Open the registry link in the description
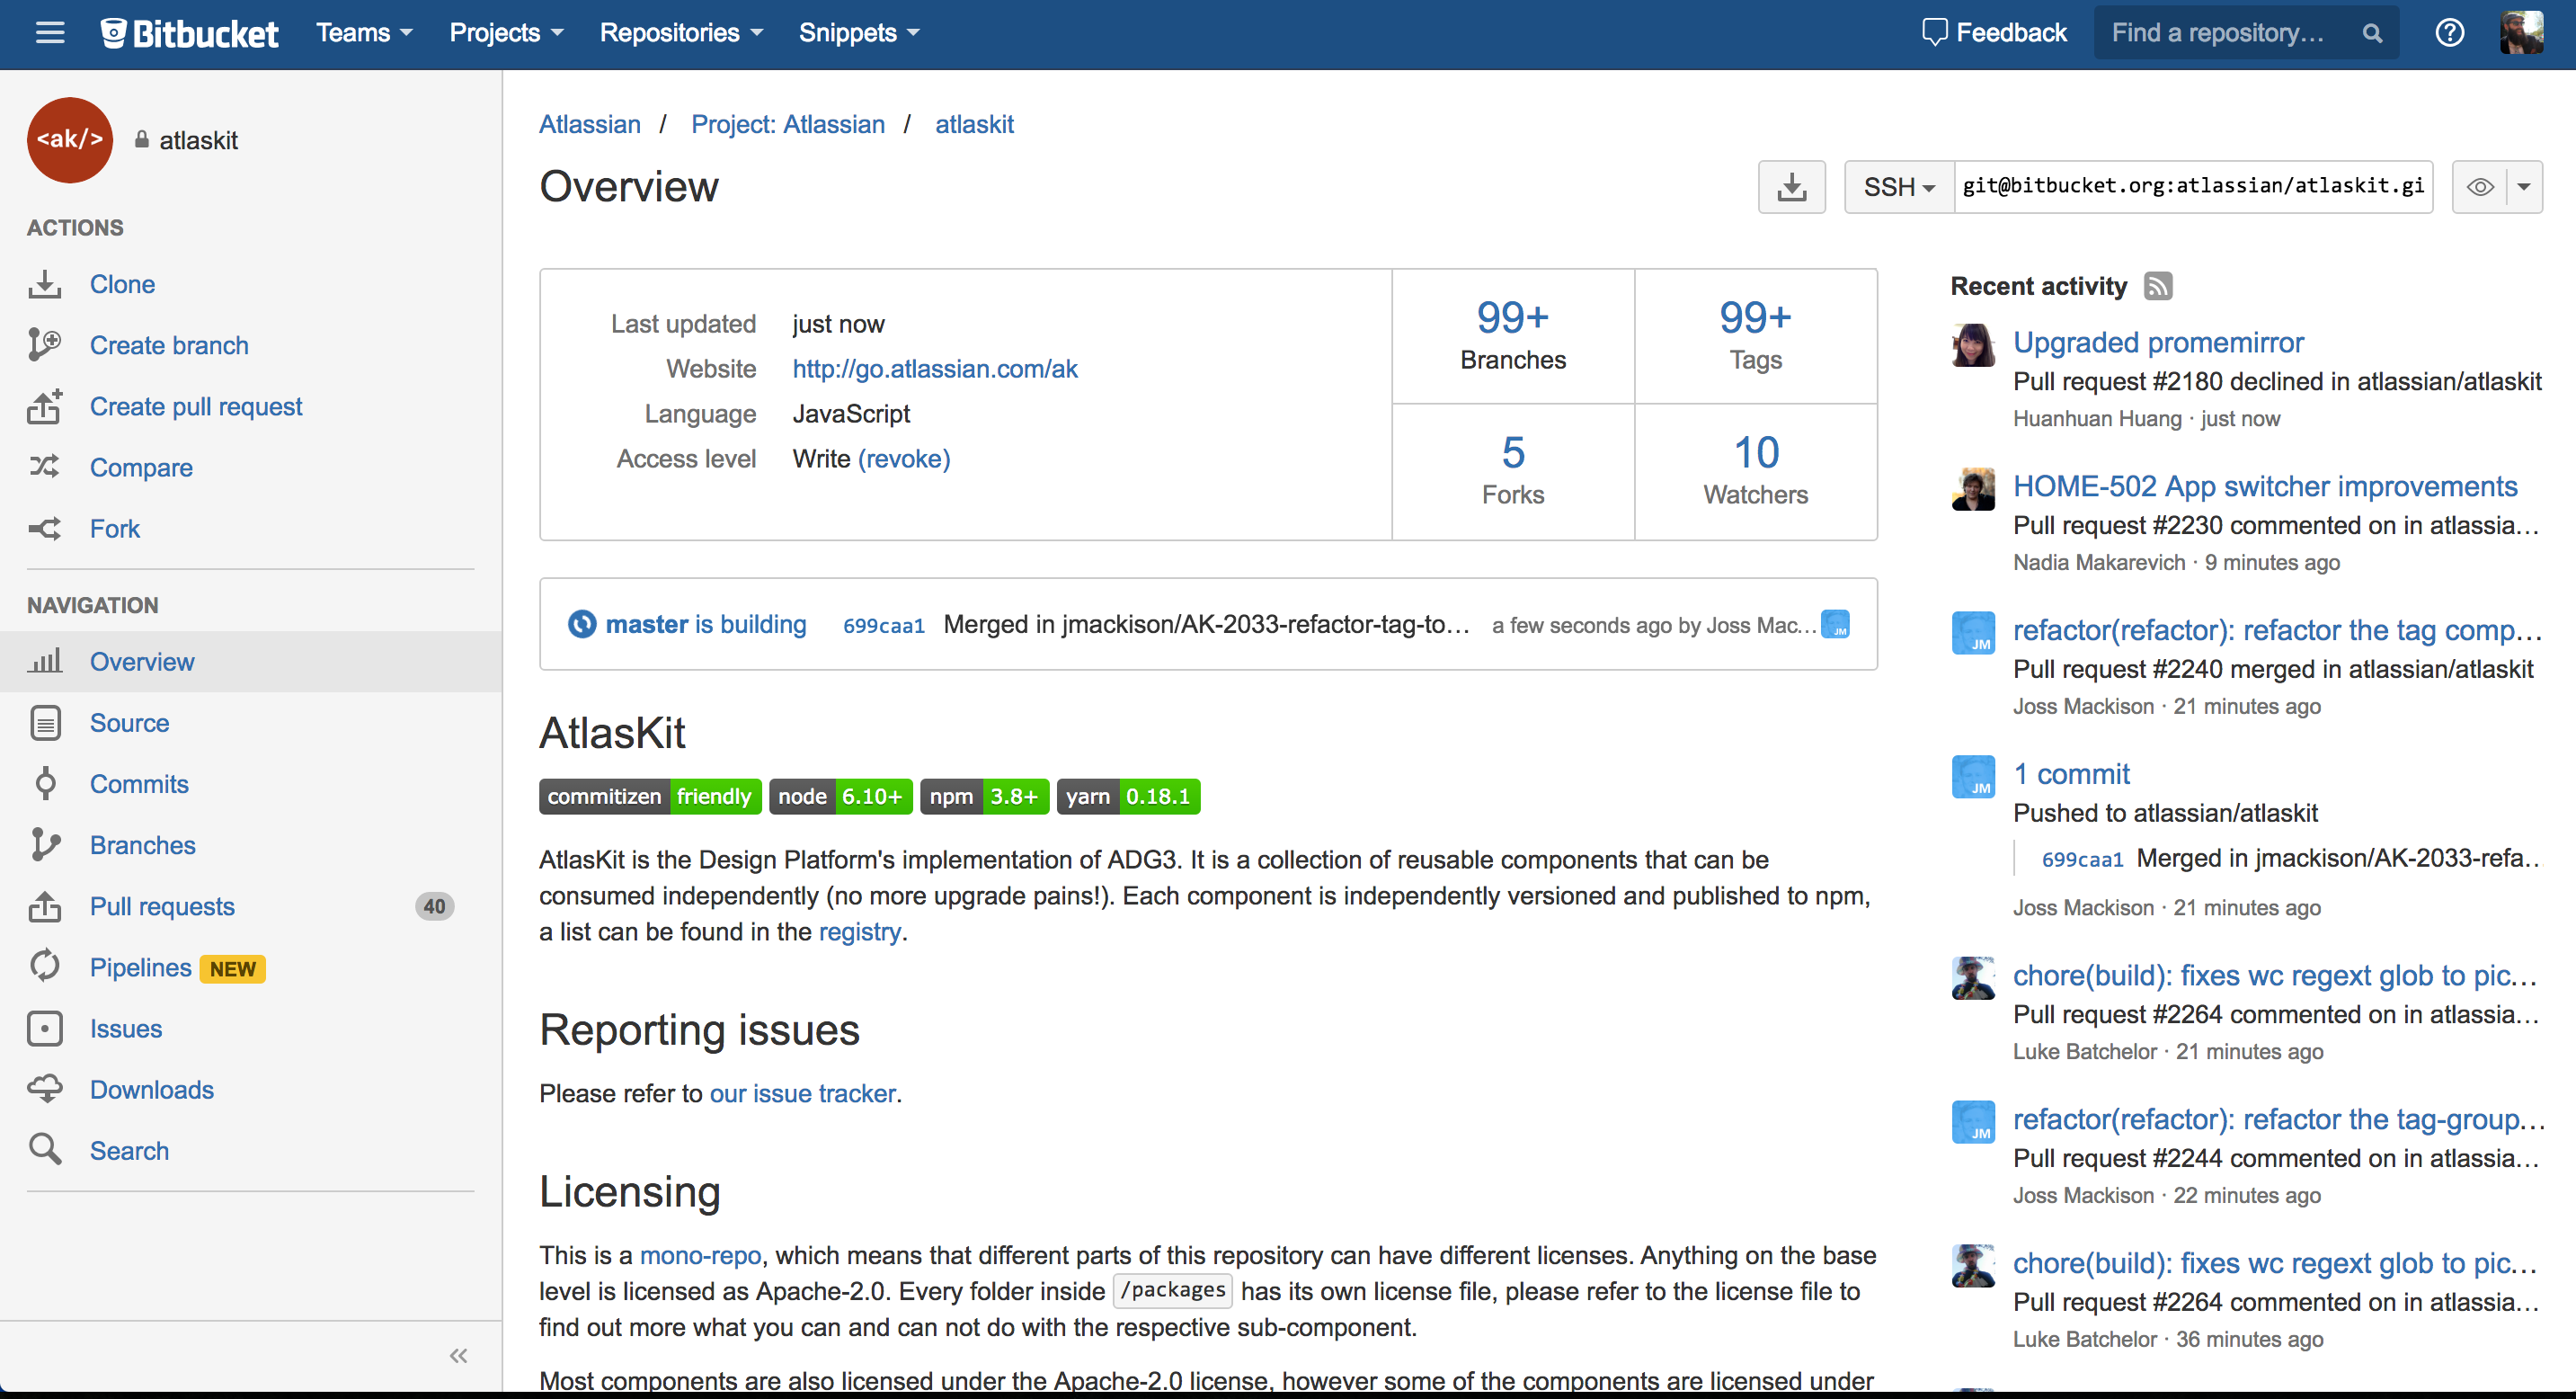 (858, 931)
